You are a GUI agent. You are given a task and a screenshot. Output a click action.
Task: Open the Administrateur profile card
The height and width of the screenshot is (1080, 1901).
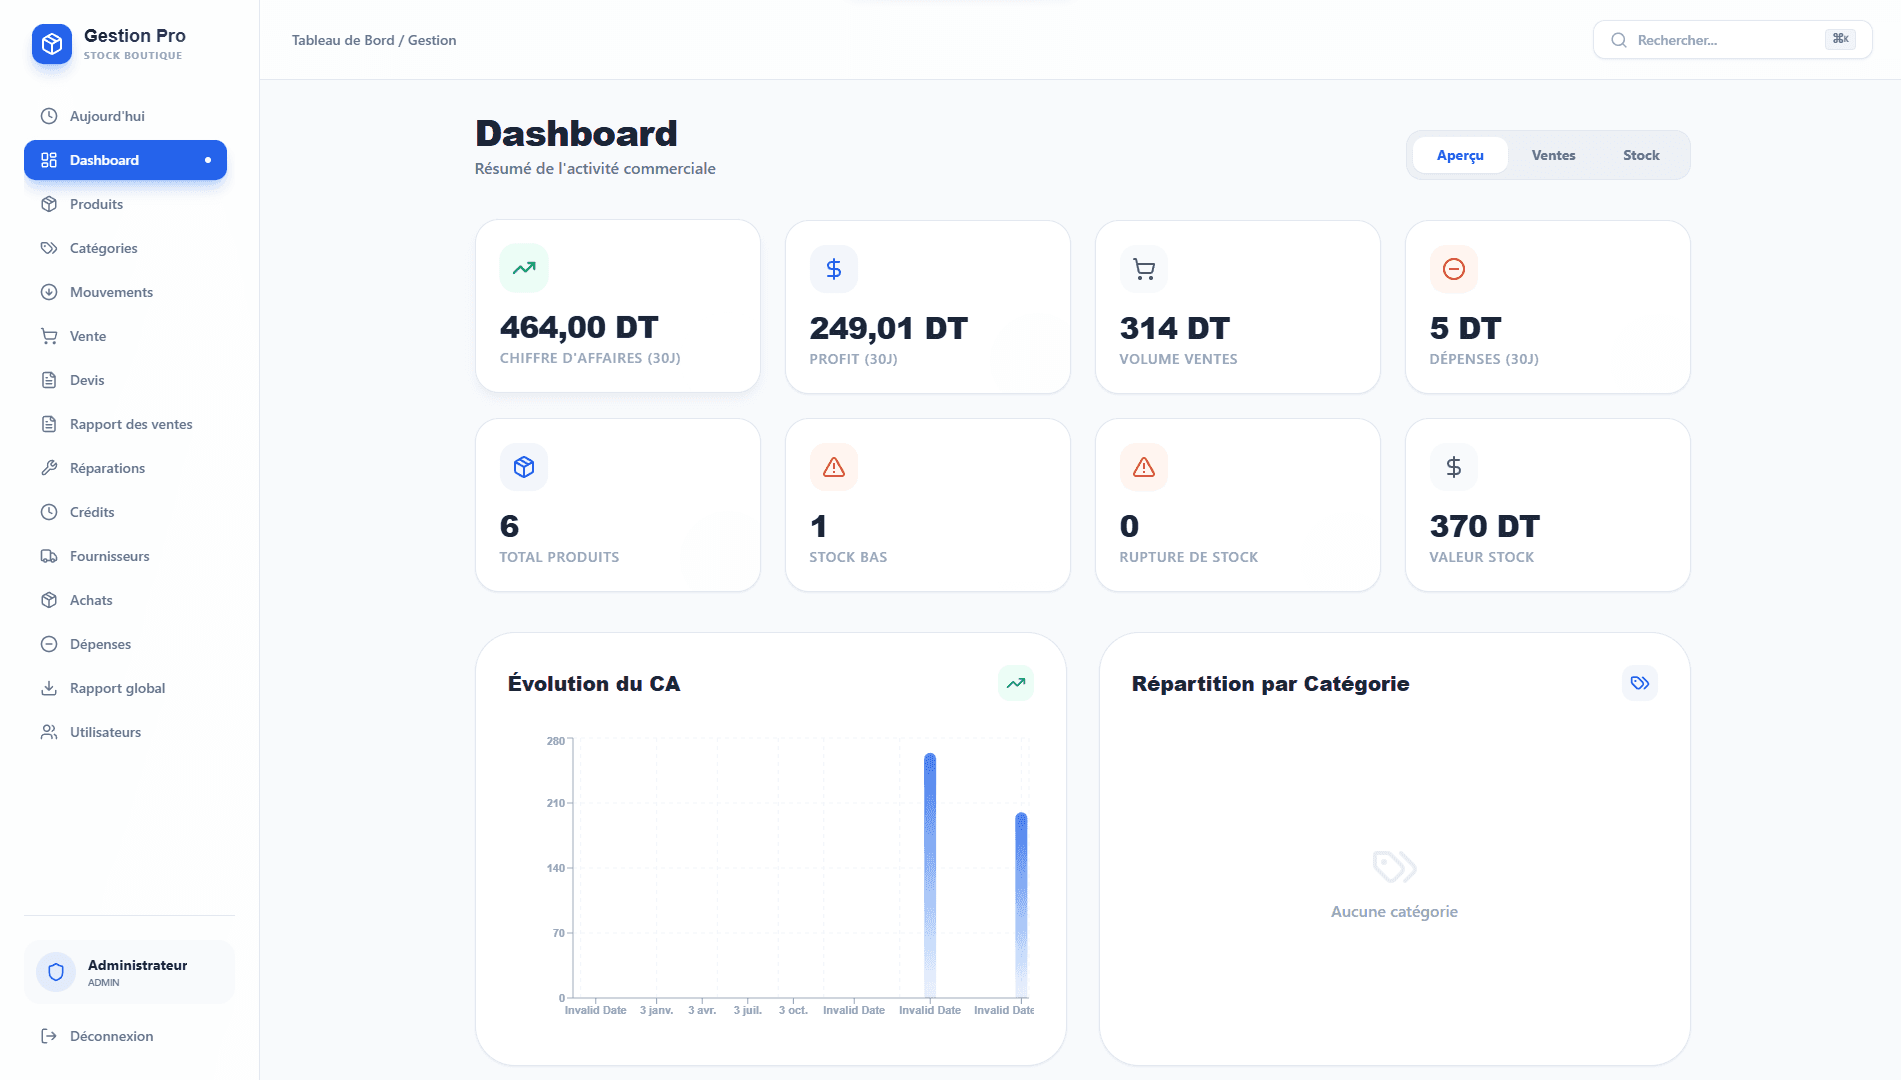pyautogui.click(x=129, y=972)
